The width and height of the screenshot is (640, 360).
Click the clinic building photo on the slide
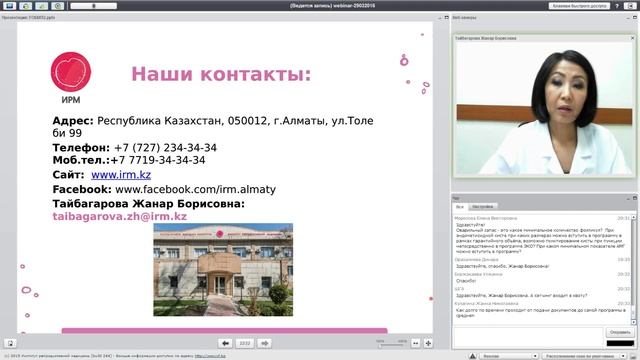(x=223, y=269)
